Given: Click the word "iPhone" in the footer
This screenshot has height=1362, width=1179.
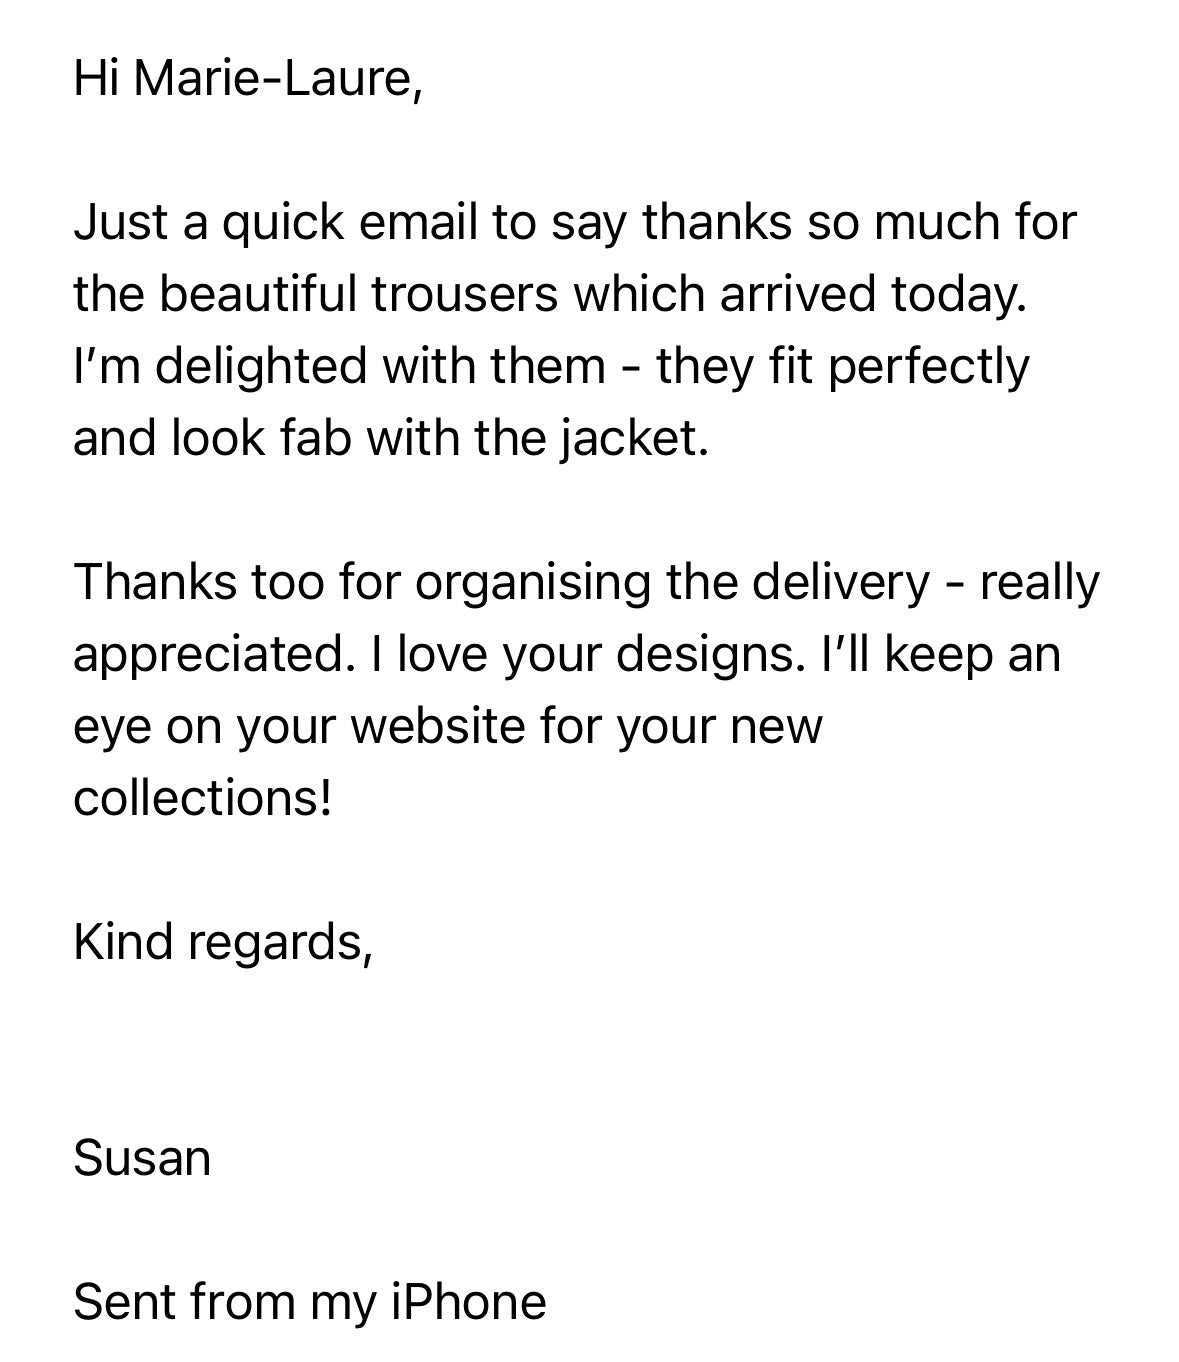Looking at the screenshot, I should 468,1302.
